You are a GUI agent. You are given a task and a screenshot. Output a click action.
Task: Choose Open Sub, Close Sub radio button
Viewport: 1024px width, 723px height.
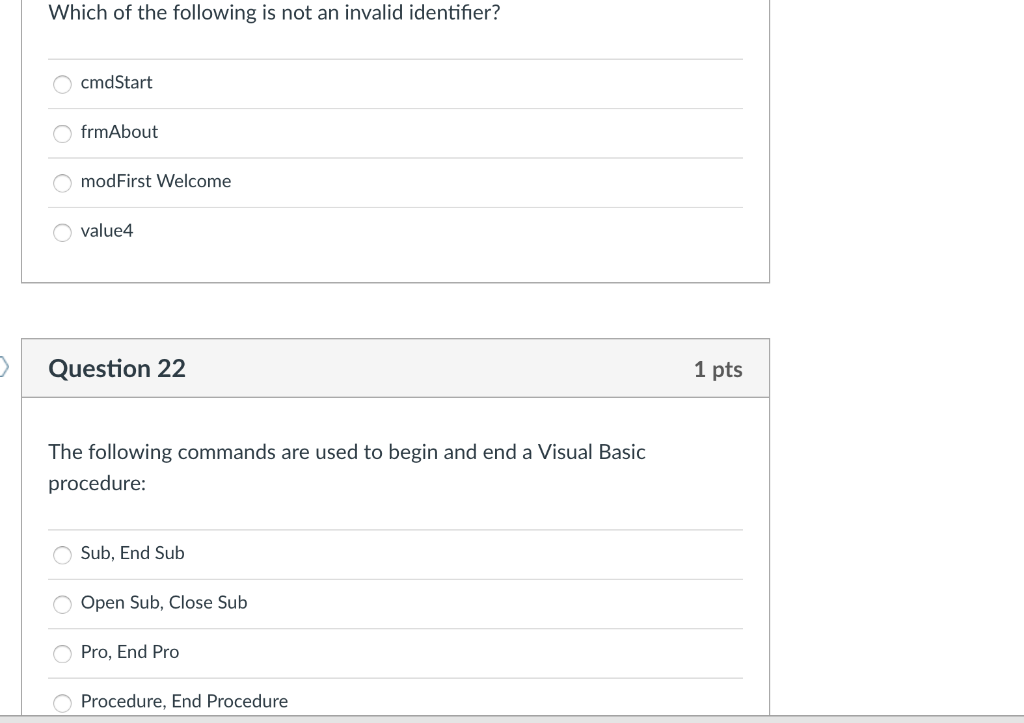pos(62,604)
